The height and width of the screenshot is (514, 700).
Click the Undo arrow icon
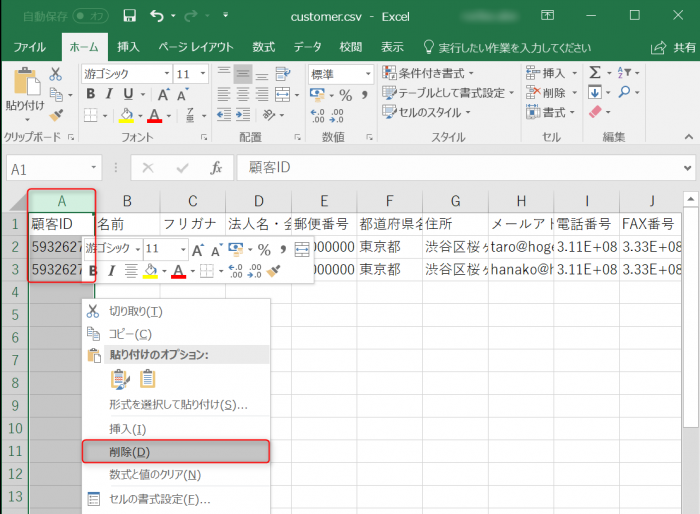(157, 16)
